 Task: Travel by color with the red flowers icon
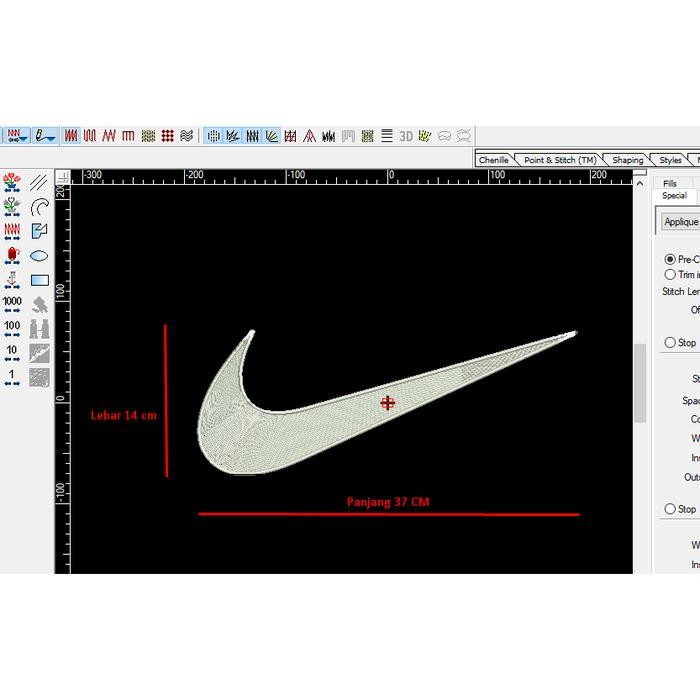pyautogui.click(x=12, y=183)
